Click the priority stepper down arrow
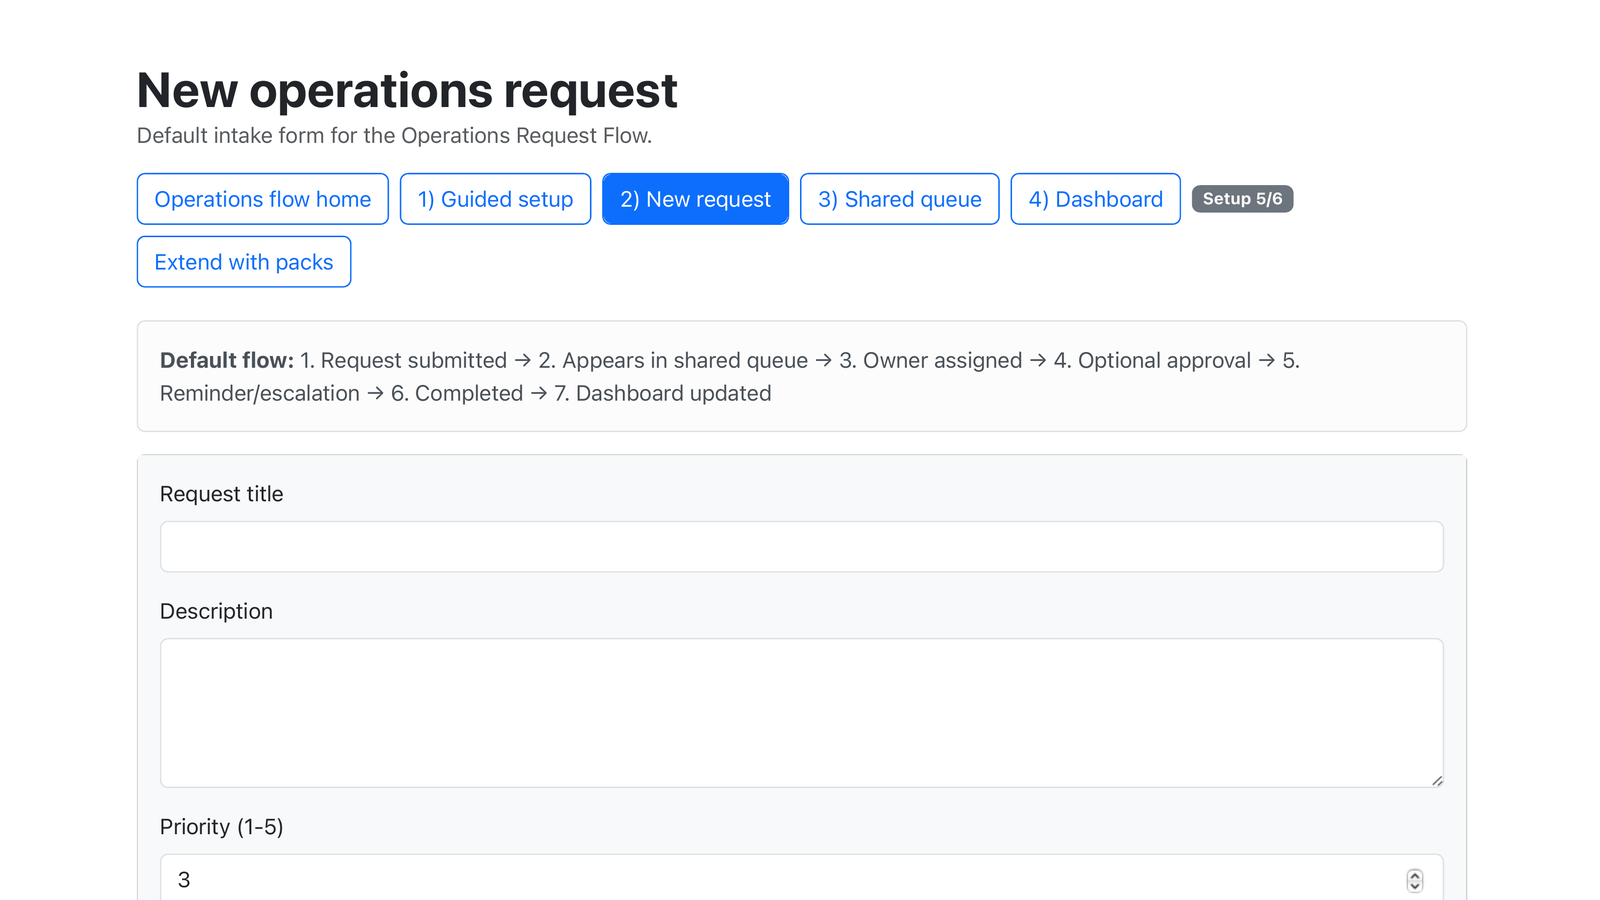 pos(1415,886)
